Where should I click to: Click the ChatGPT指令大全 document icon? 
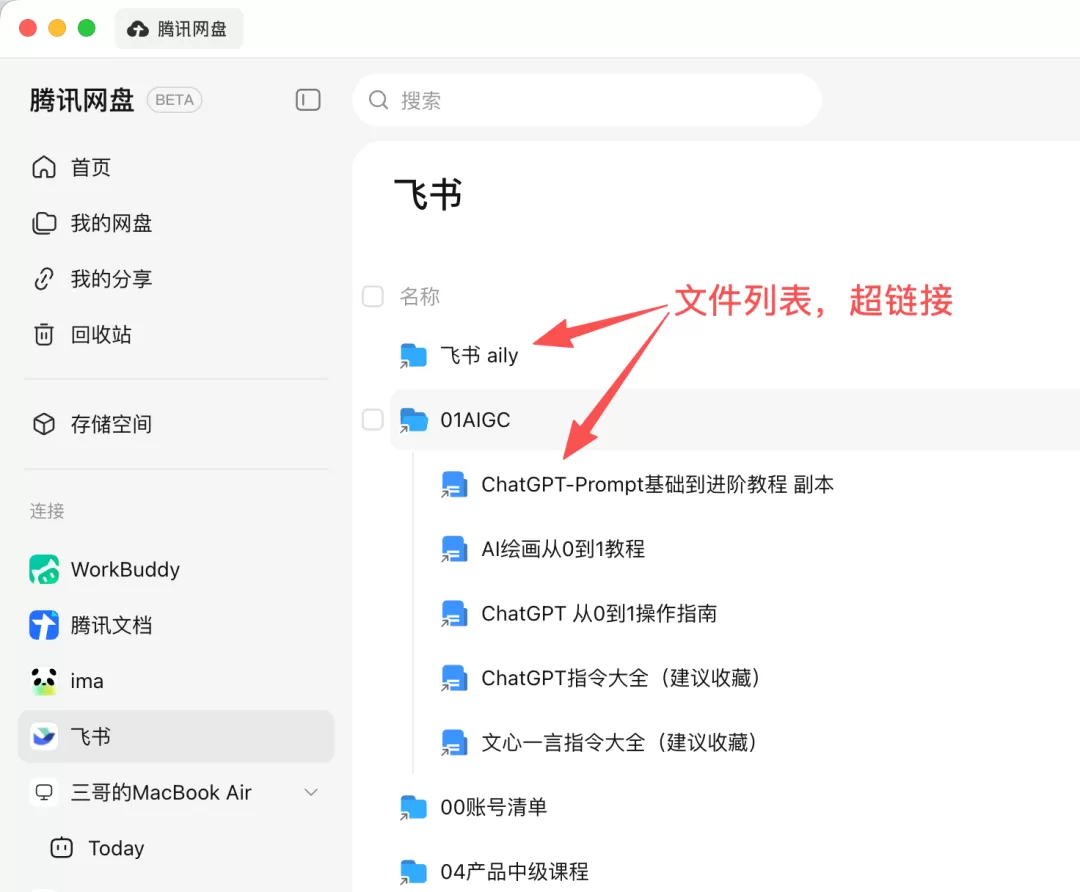coord(454,678)
